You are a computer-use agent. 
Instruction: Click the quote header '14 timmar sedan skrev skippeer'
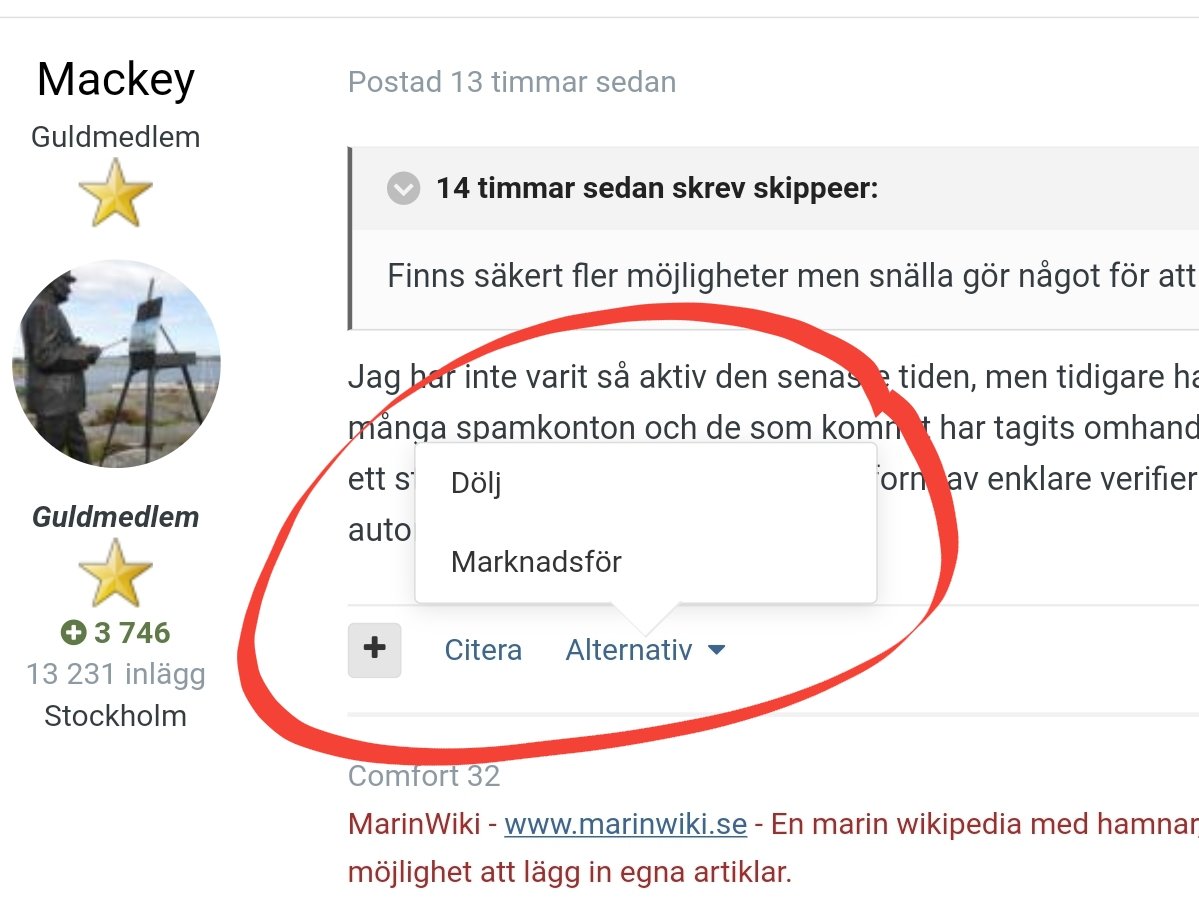tap(657, 188)
